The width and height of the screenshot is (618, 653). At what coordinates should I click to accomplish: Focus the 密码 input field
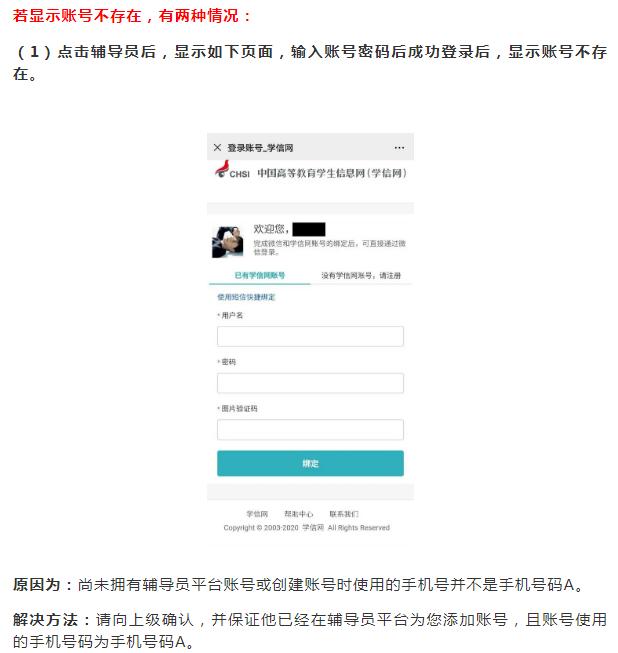310,383
